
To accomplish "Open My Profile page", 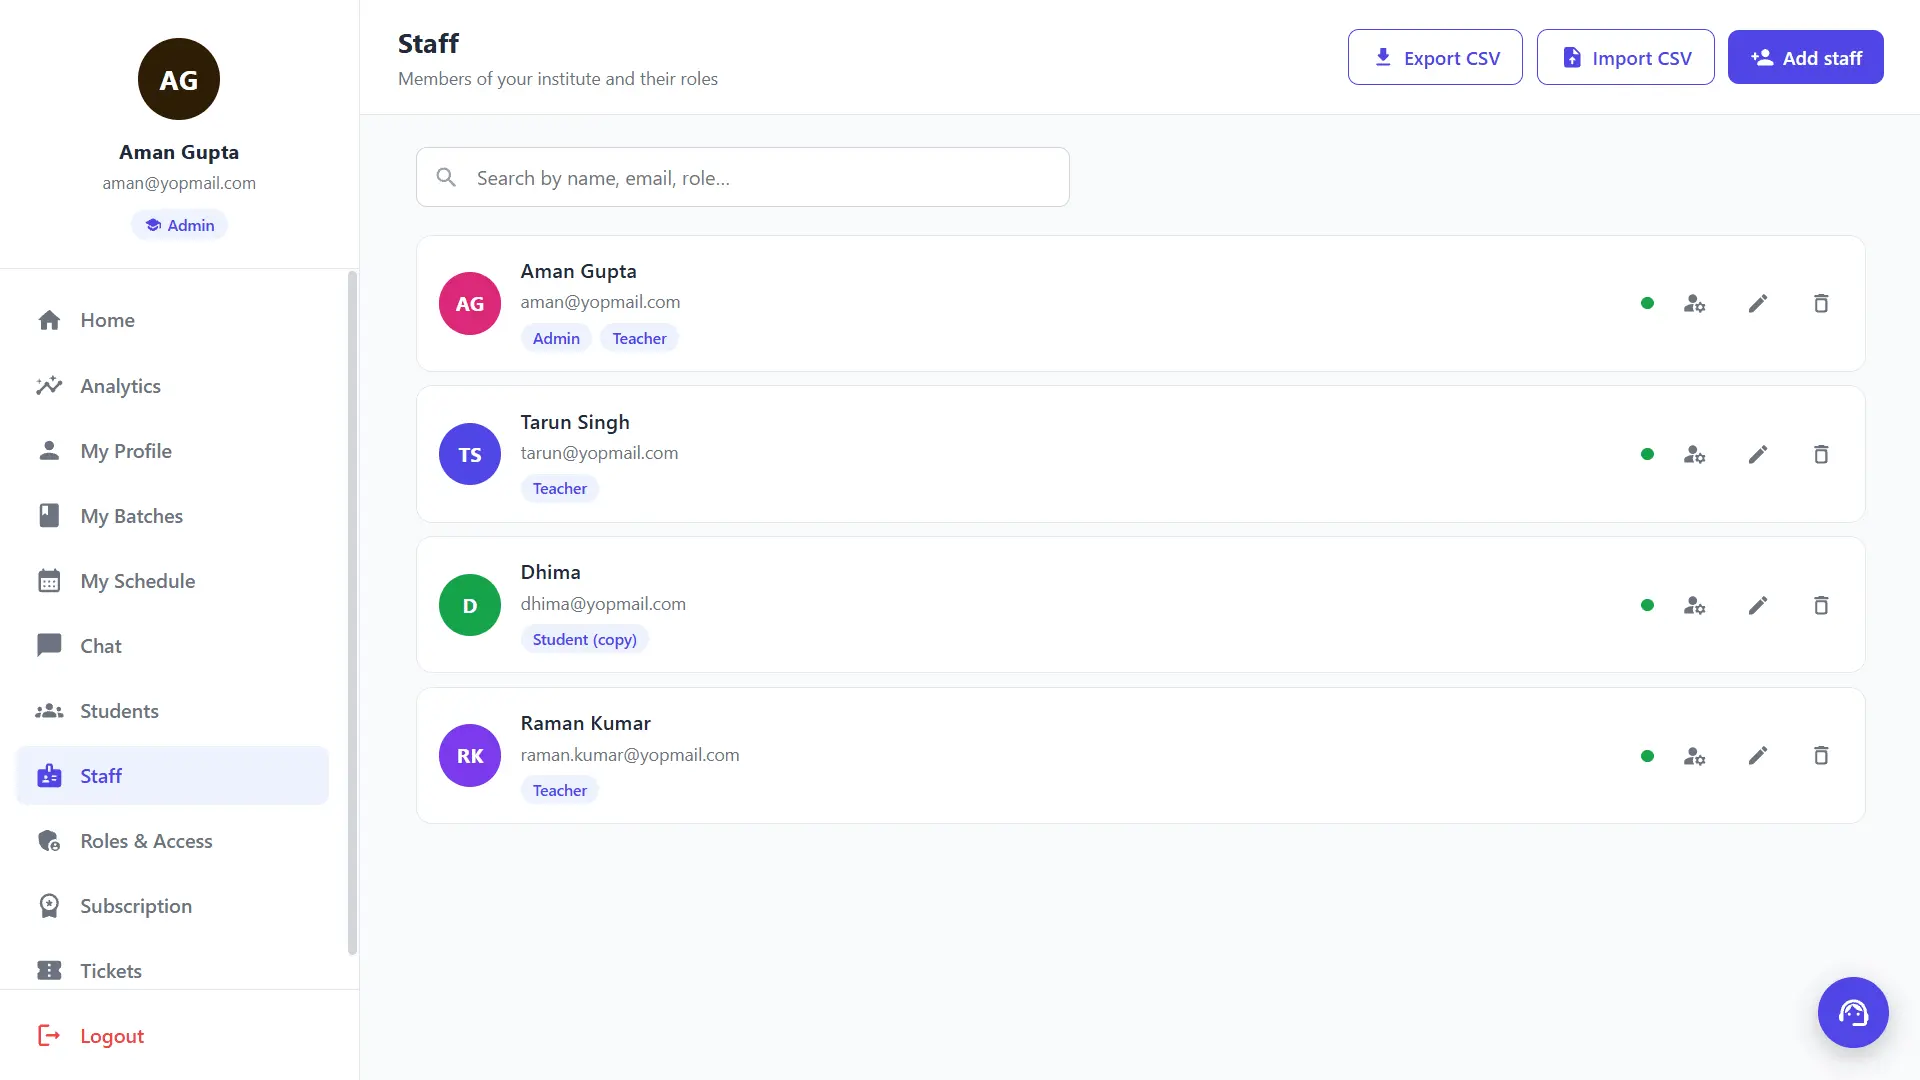I will pyautogui.click(x=172, y=451).
